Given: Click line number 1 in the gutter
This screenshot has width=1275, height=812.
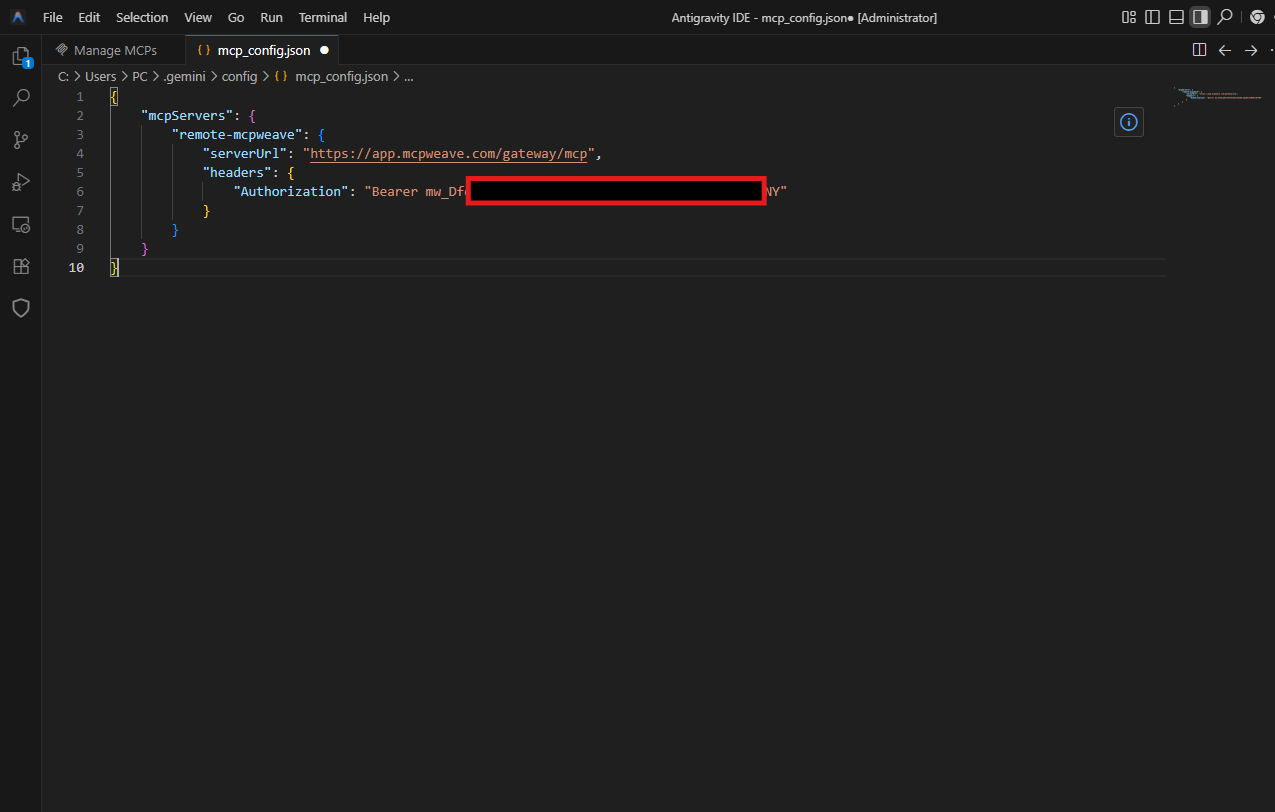Looking at the screenshot, I should point(80,96).
